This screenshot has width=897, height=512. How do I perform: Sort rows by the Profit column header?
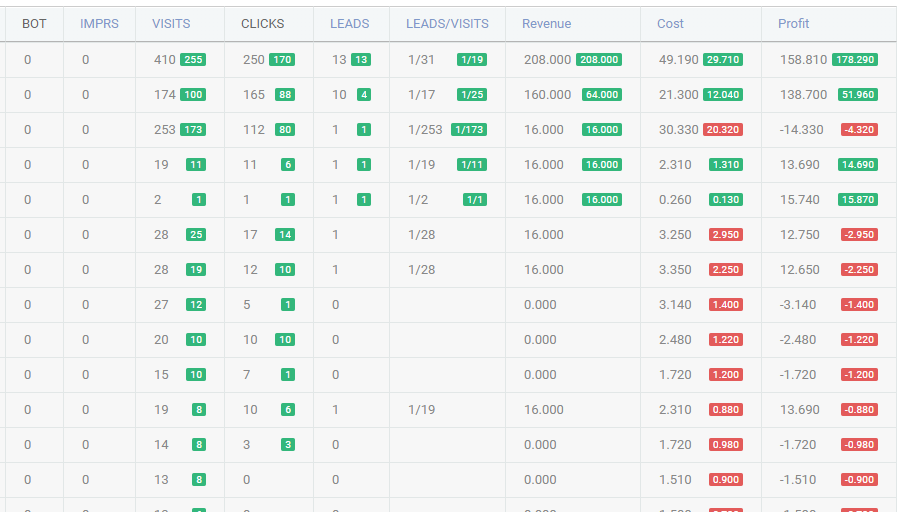[794, 24]
